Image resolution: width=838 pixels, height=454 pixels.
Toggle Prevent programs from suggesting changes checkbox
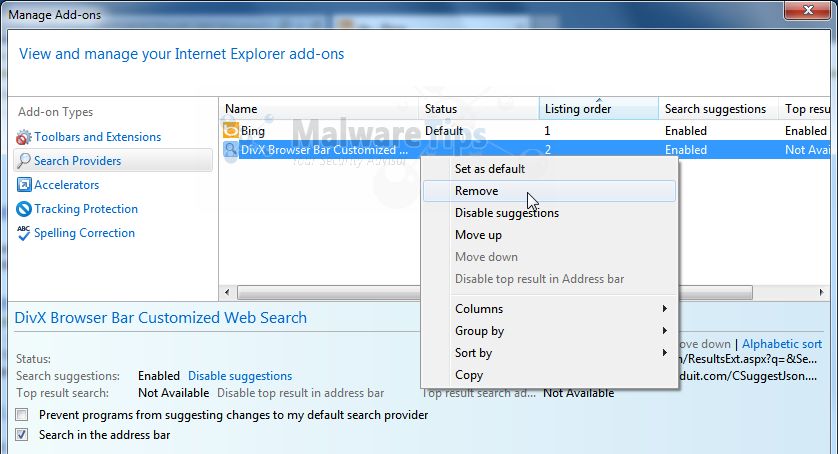[x=22, y=414]
